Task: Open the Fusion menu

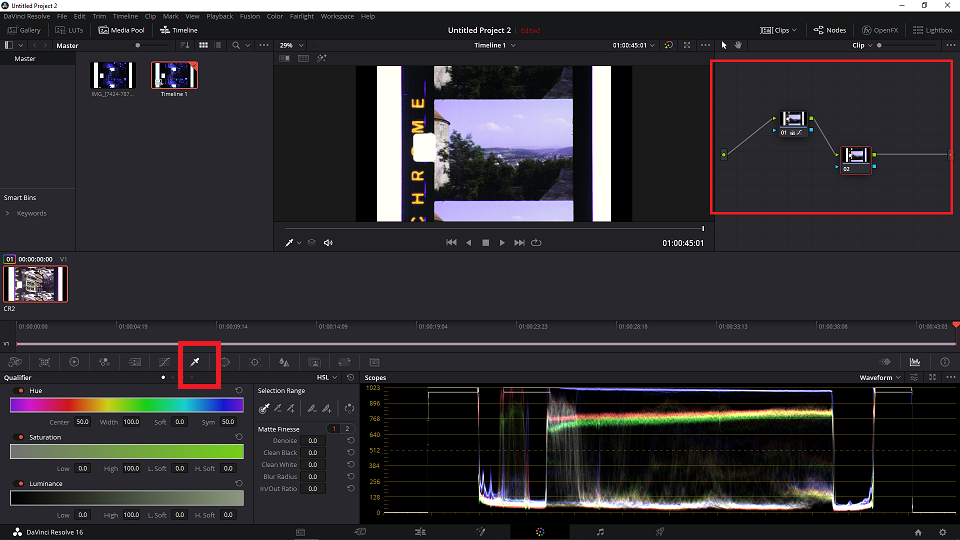Action: [x=250, y=17]
